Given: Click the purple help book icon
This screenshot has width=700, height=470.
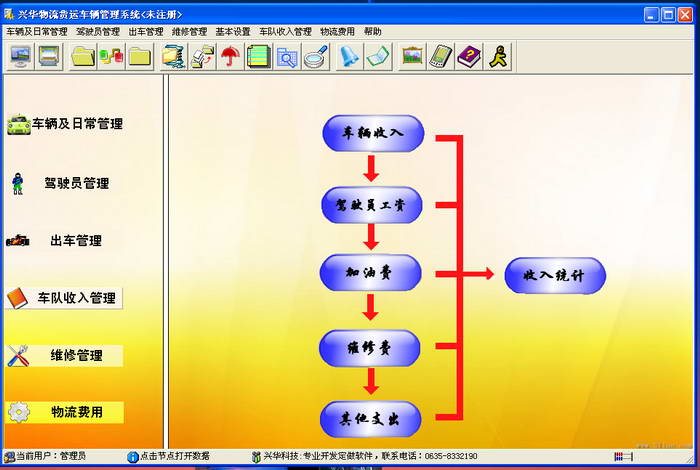Looking at the screenshot, I should point(469,57).
